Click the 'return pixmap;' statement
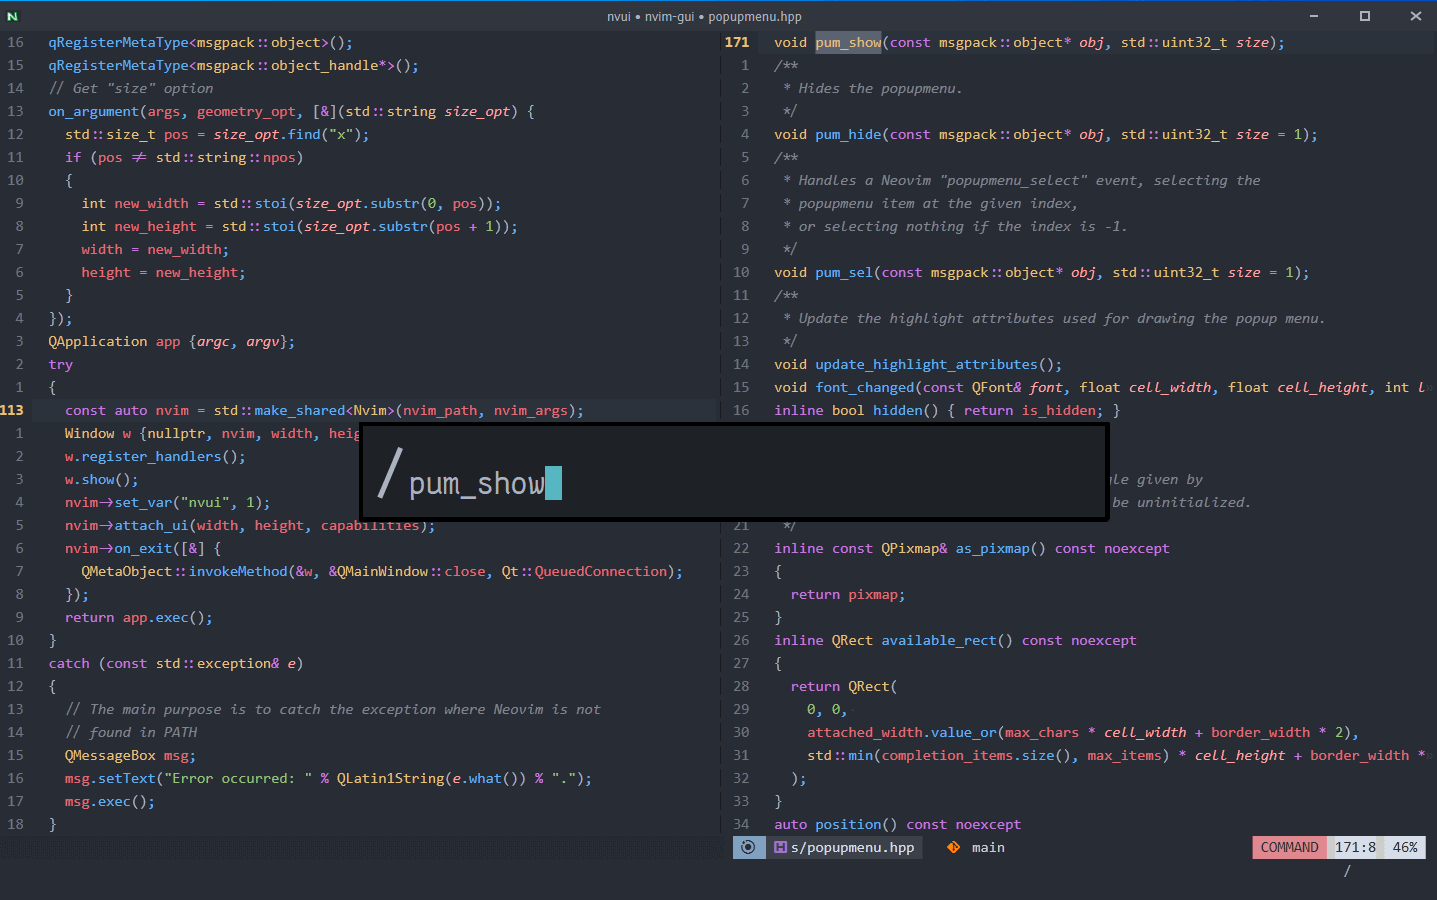1437x900 pixels. (848, 594)
